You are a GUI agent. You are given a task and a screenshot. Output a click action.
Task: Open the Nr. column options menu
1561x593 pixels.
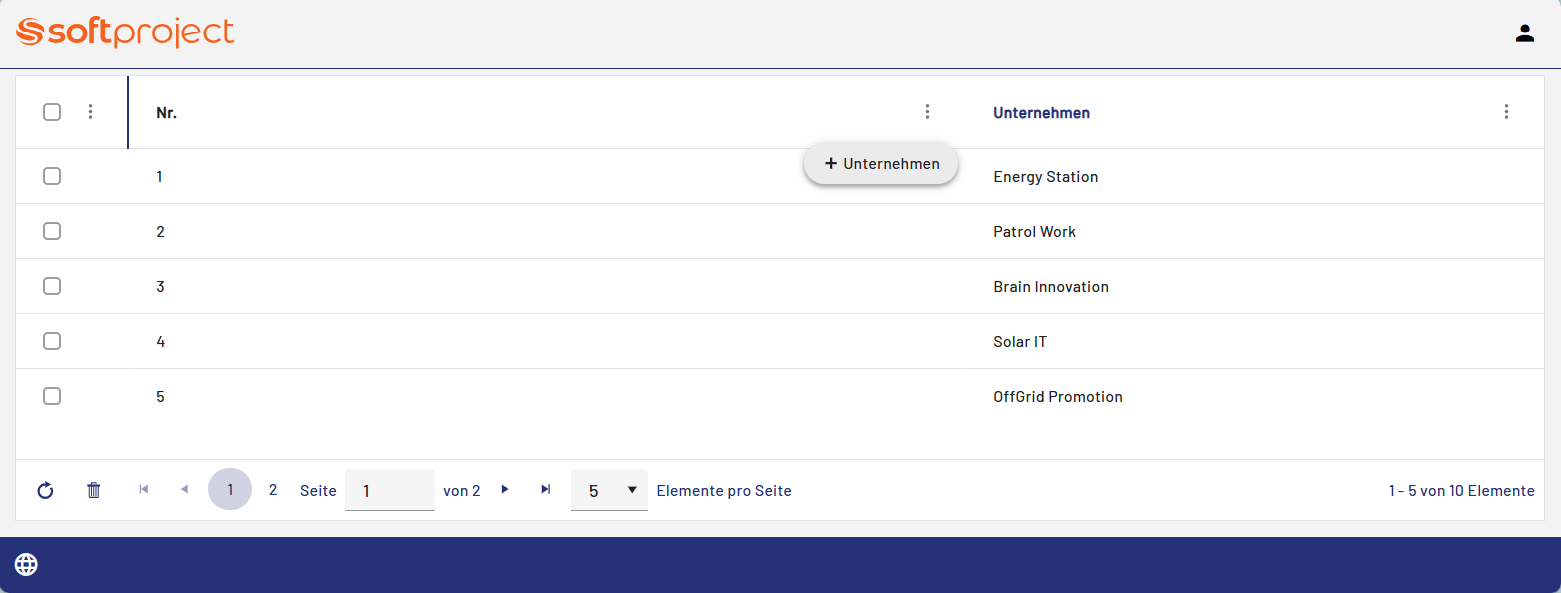pos(927,112)
